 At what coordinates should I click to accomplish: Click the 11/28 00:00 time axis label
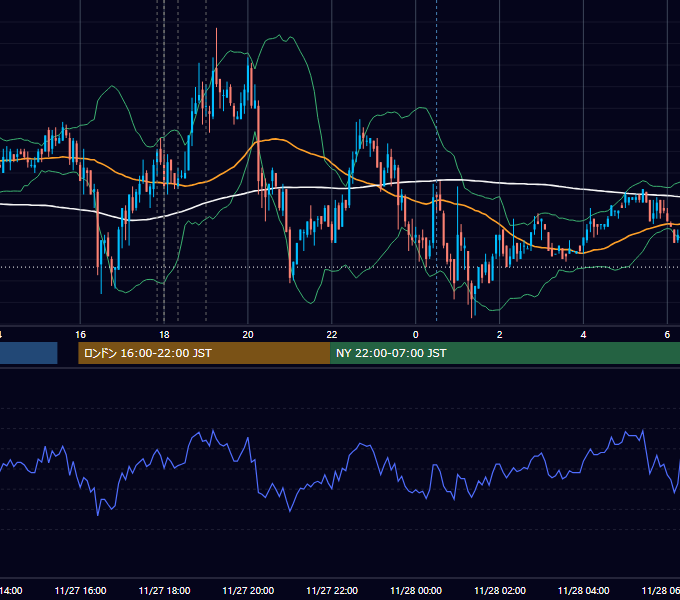(416, 590)
